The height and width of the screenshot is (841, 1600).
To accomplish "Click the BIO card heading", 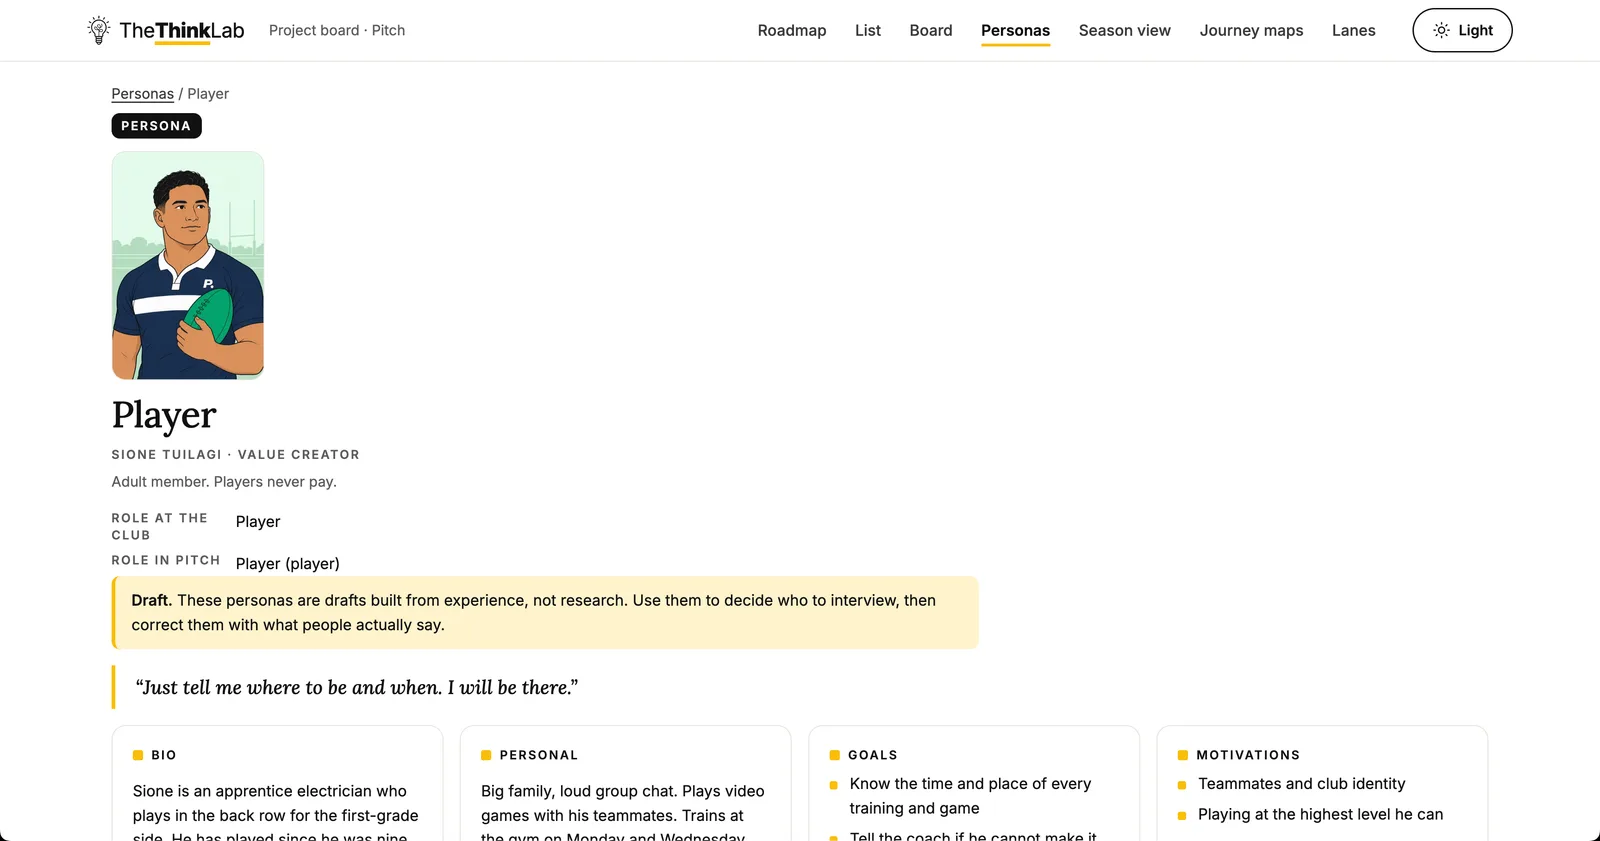I will [x=164, y=755].
